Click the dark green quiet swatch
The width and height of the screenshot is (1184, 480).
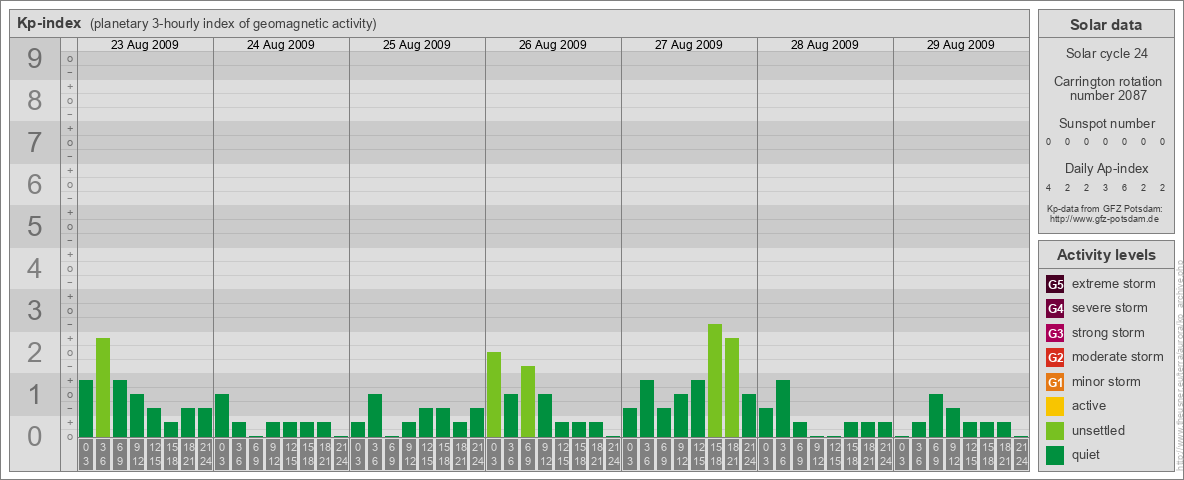tap(1055, 455)
